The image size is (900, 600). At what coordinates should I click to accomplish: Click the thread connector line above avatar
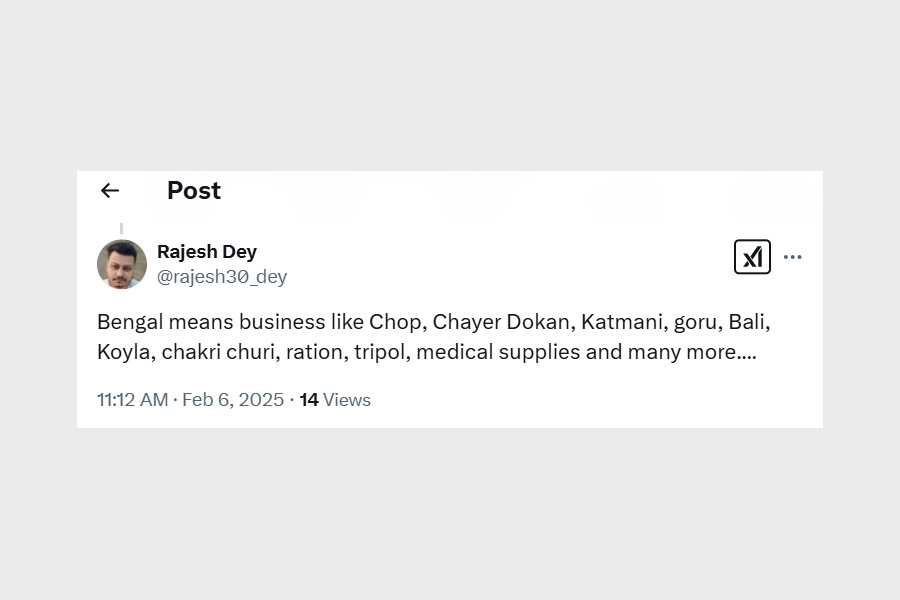(122, 229)
